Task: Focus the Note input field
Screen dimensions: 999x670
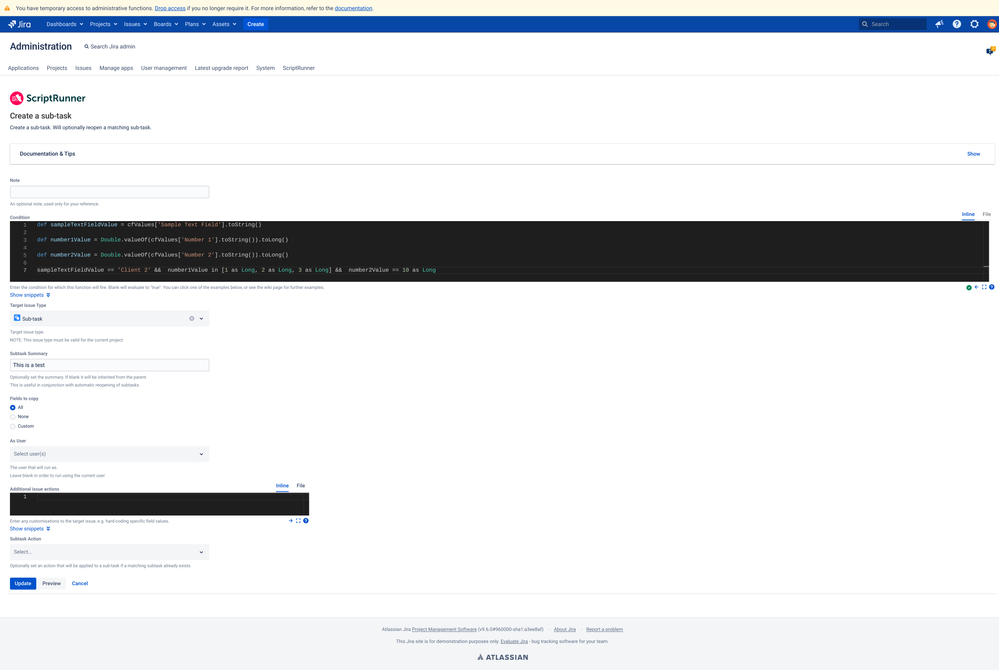Action: click(x=110, y=192)
